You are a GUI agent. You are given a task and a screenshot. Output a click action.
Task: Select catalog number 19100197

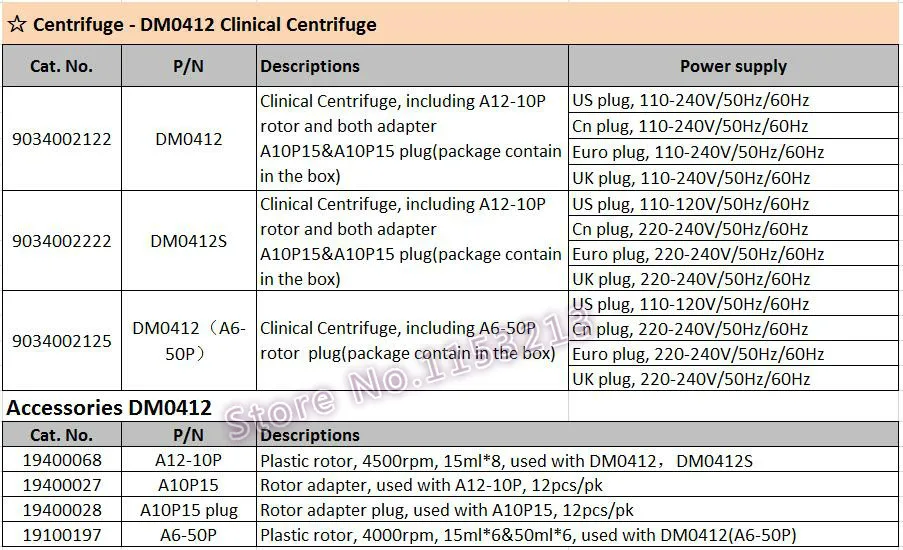tap(62, 534)
